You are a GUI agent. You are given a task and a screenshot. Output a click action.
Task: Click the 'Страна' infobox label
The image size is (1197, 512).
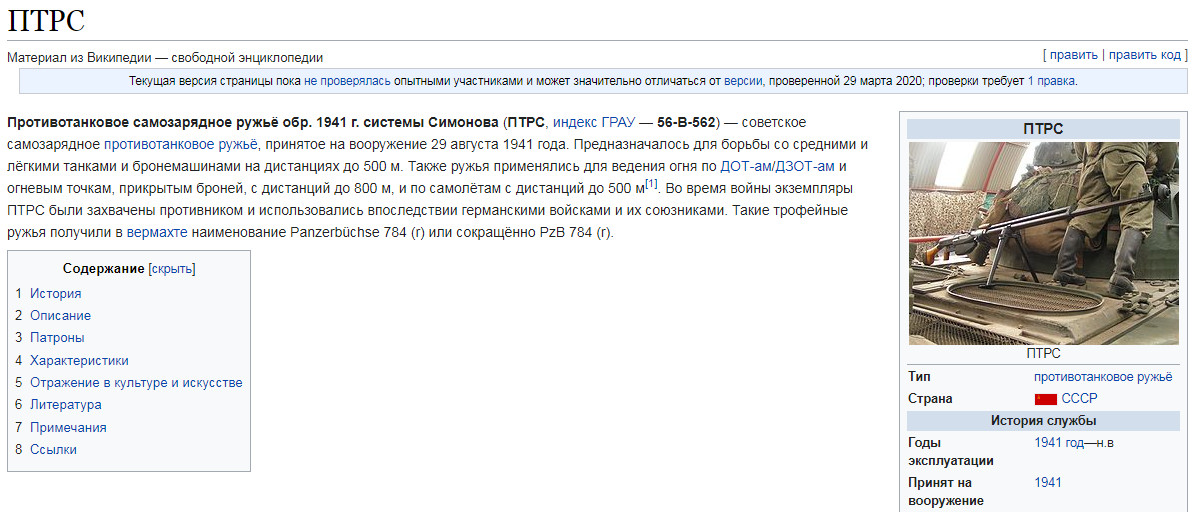click(931, 399)
